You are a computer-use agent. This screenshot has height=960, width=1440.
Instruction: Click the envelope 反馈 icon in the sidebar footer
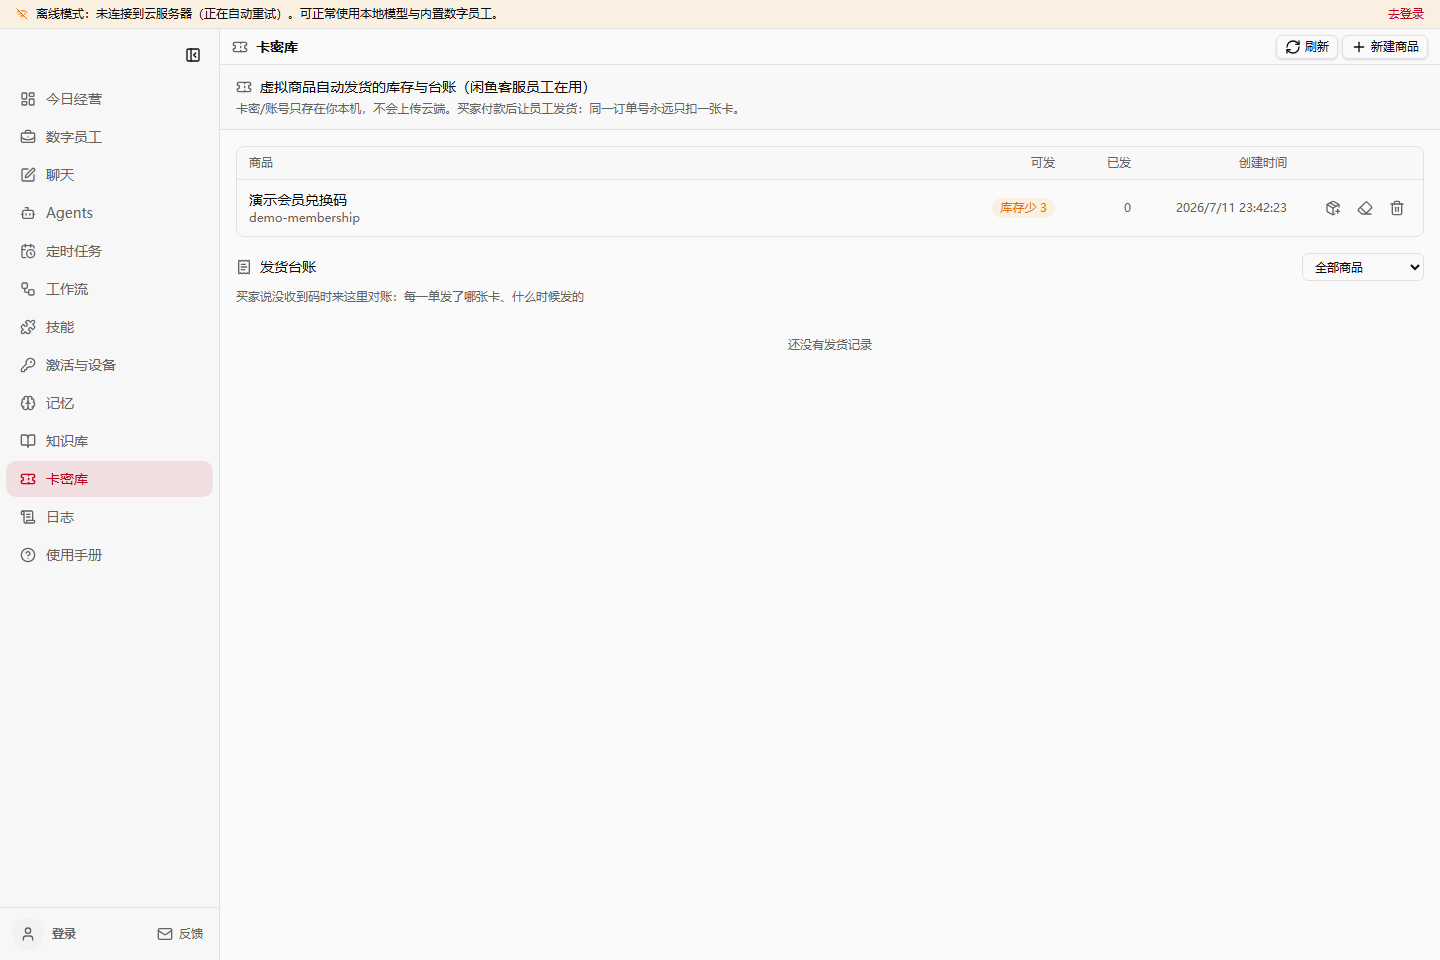tap(165, 934)
